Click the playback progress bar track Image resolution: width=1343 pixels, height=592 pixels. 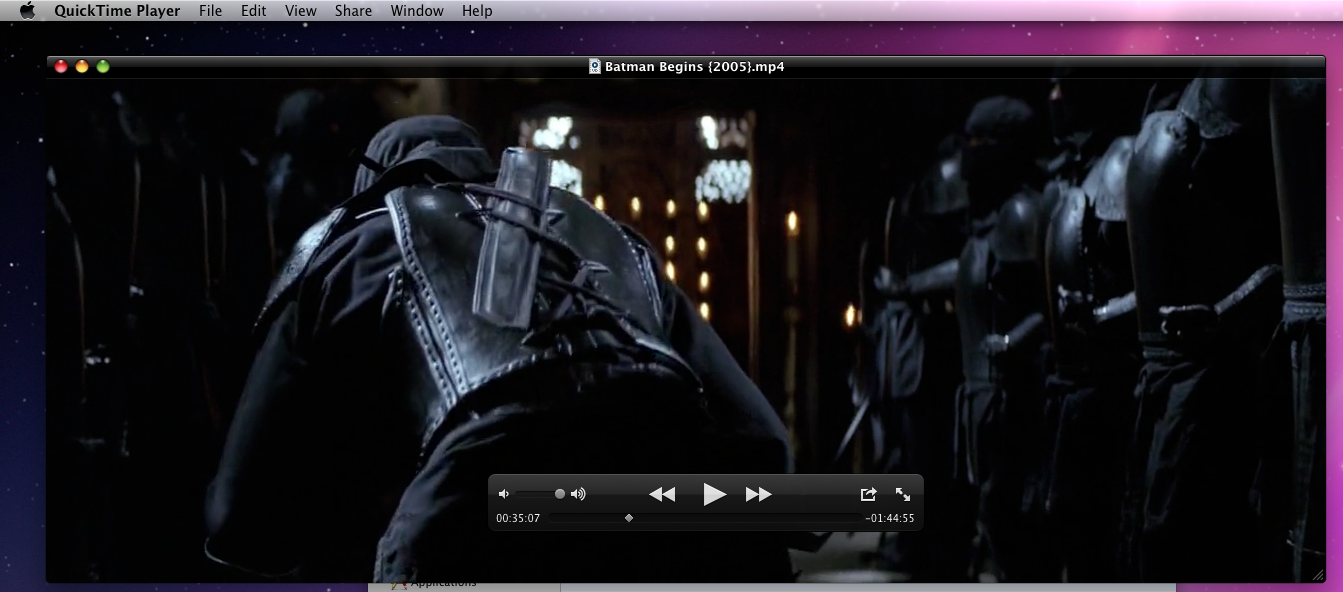704,518
